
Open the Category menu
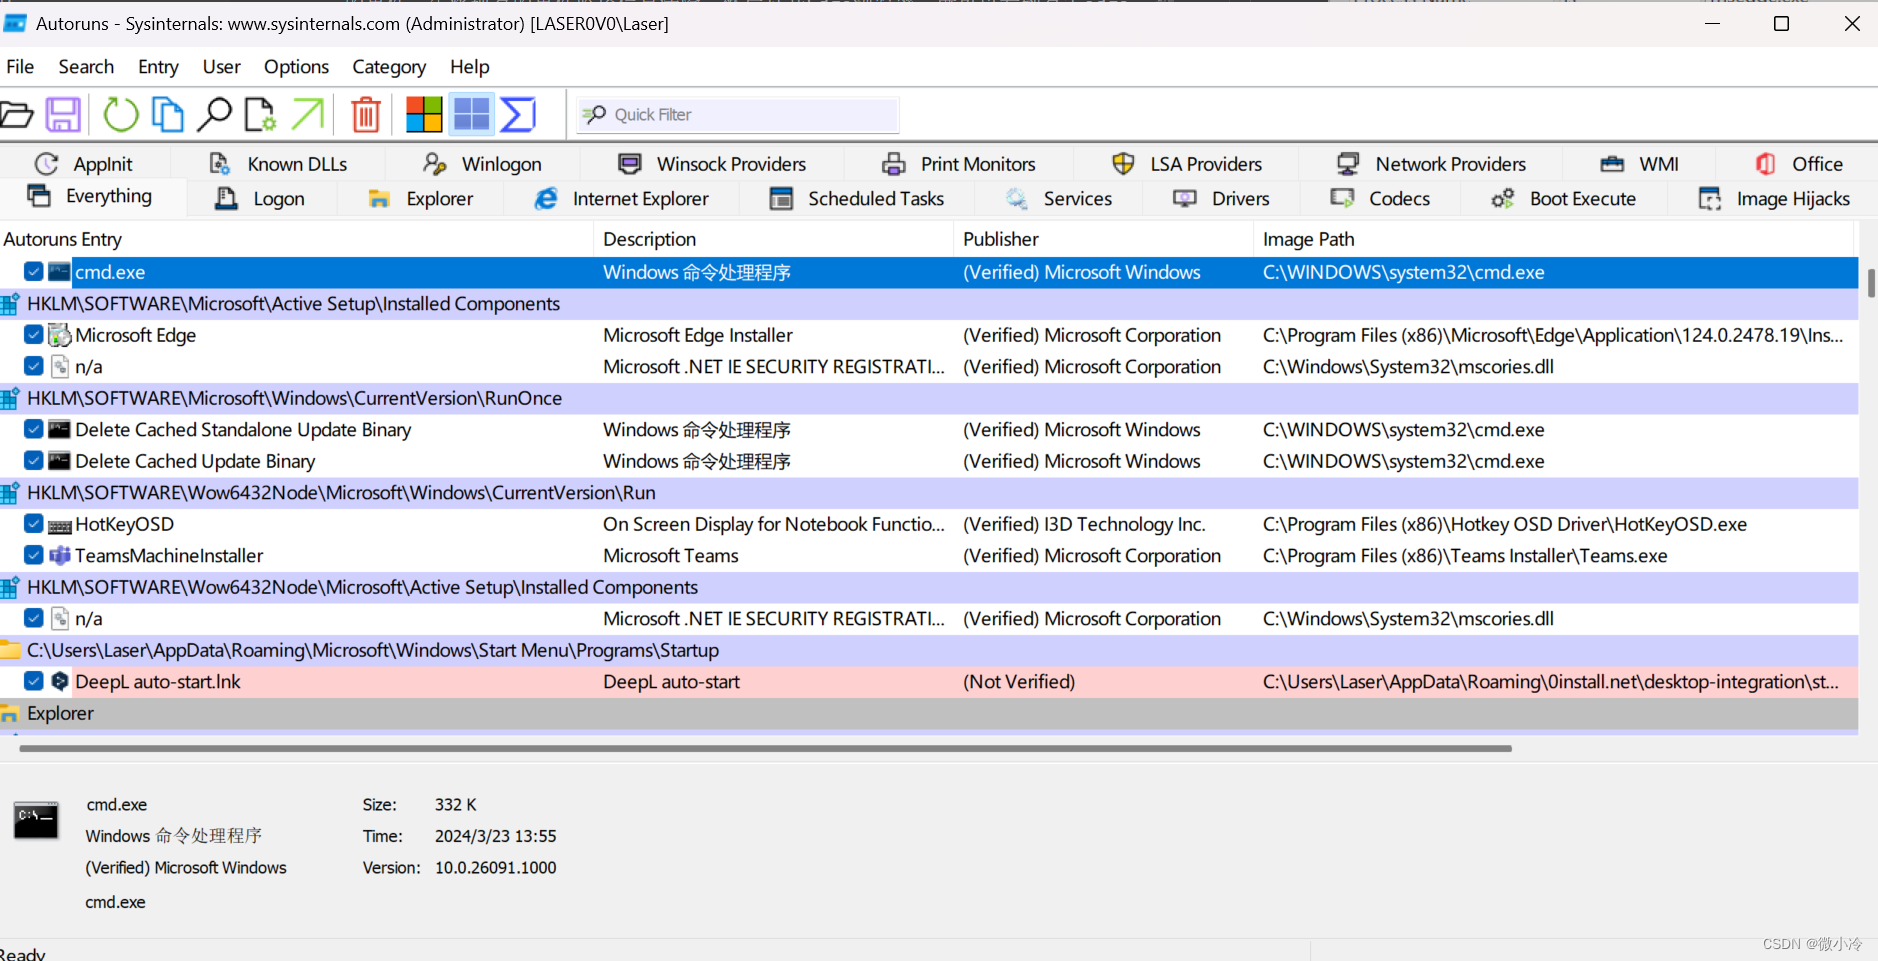tap(389, 67)
